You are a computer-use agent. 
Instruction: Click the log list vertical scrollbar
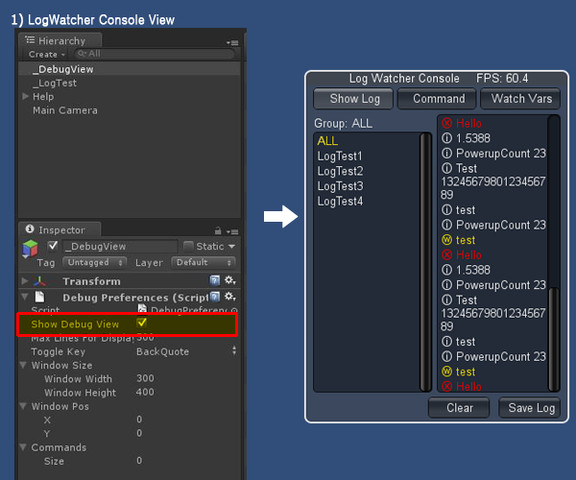pyautogui.click(x=554, y=253)
